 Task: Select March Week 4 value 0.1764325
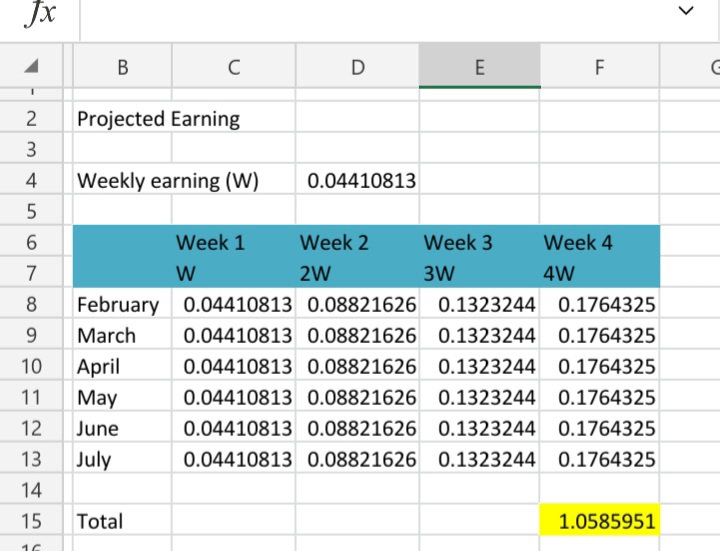tap(599, 335)
